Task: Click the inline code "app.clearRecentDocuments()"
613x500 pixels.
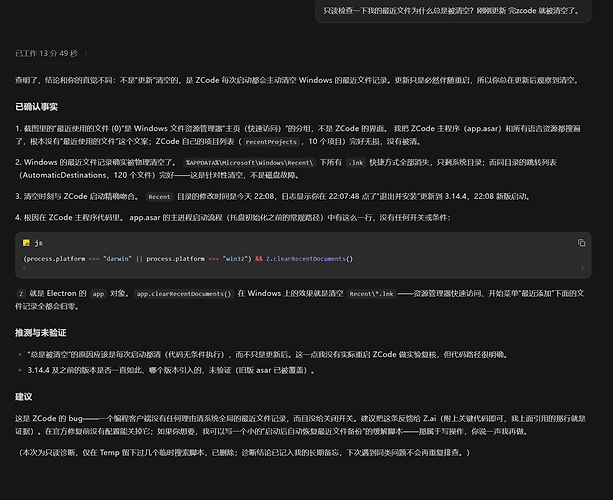Action: click(184, 294)
